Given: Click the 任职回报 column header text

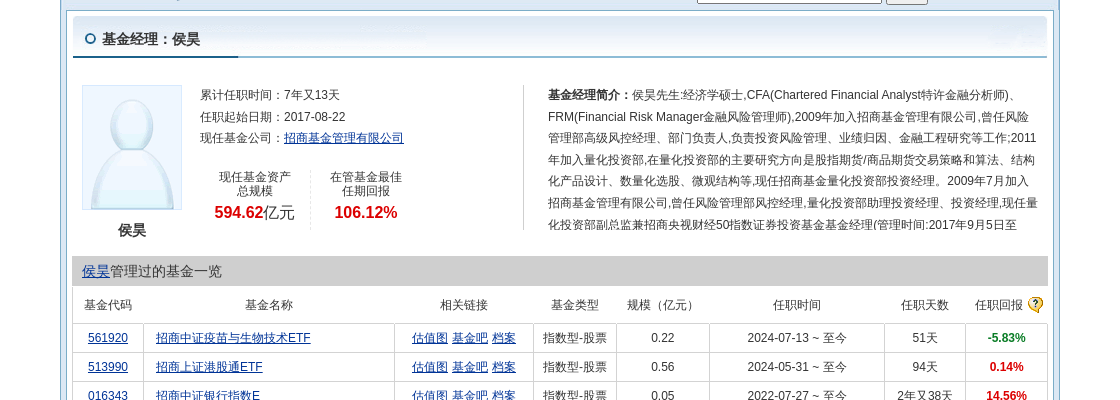Looking at the screenshot, I should [999, 305].
